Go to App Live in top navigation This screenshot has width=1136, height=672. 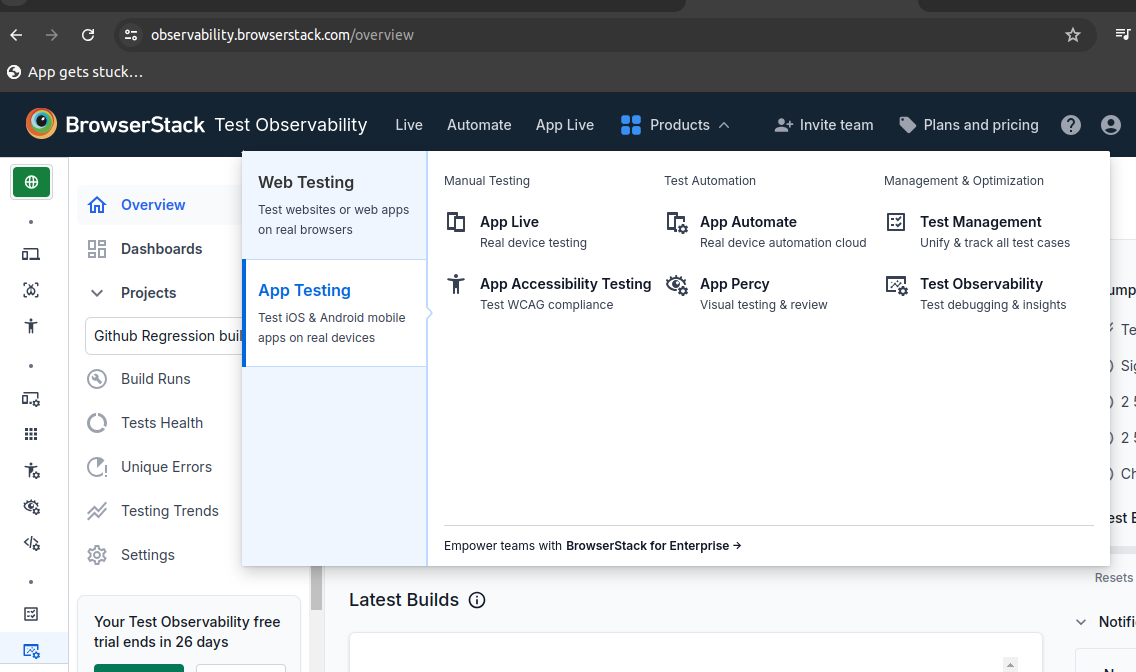pyautogui.click(x=564, y=125)
